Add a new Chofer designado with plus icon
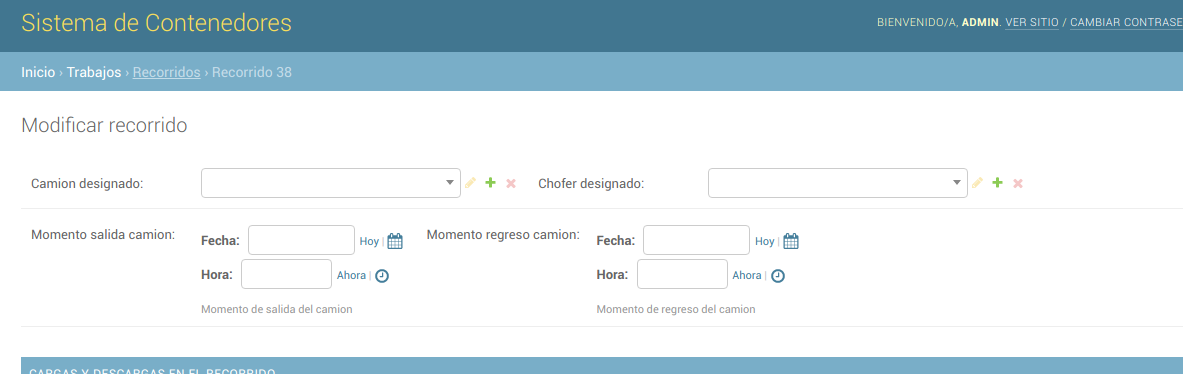The width and height of the screenshot is (1183, 374). click(997, 182)
